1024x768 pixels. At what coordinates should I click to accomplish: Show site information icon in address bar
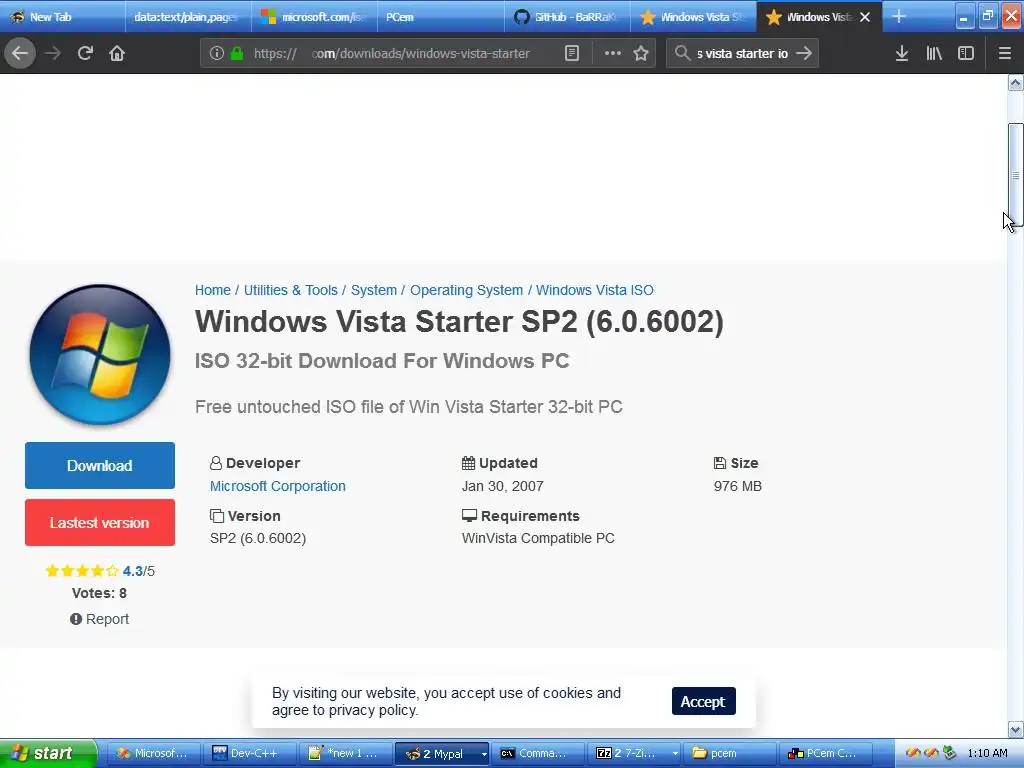pos(217,54)
